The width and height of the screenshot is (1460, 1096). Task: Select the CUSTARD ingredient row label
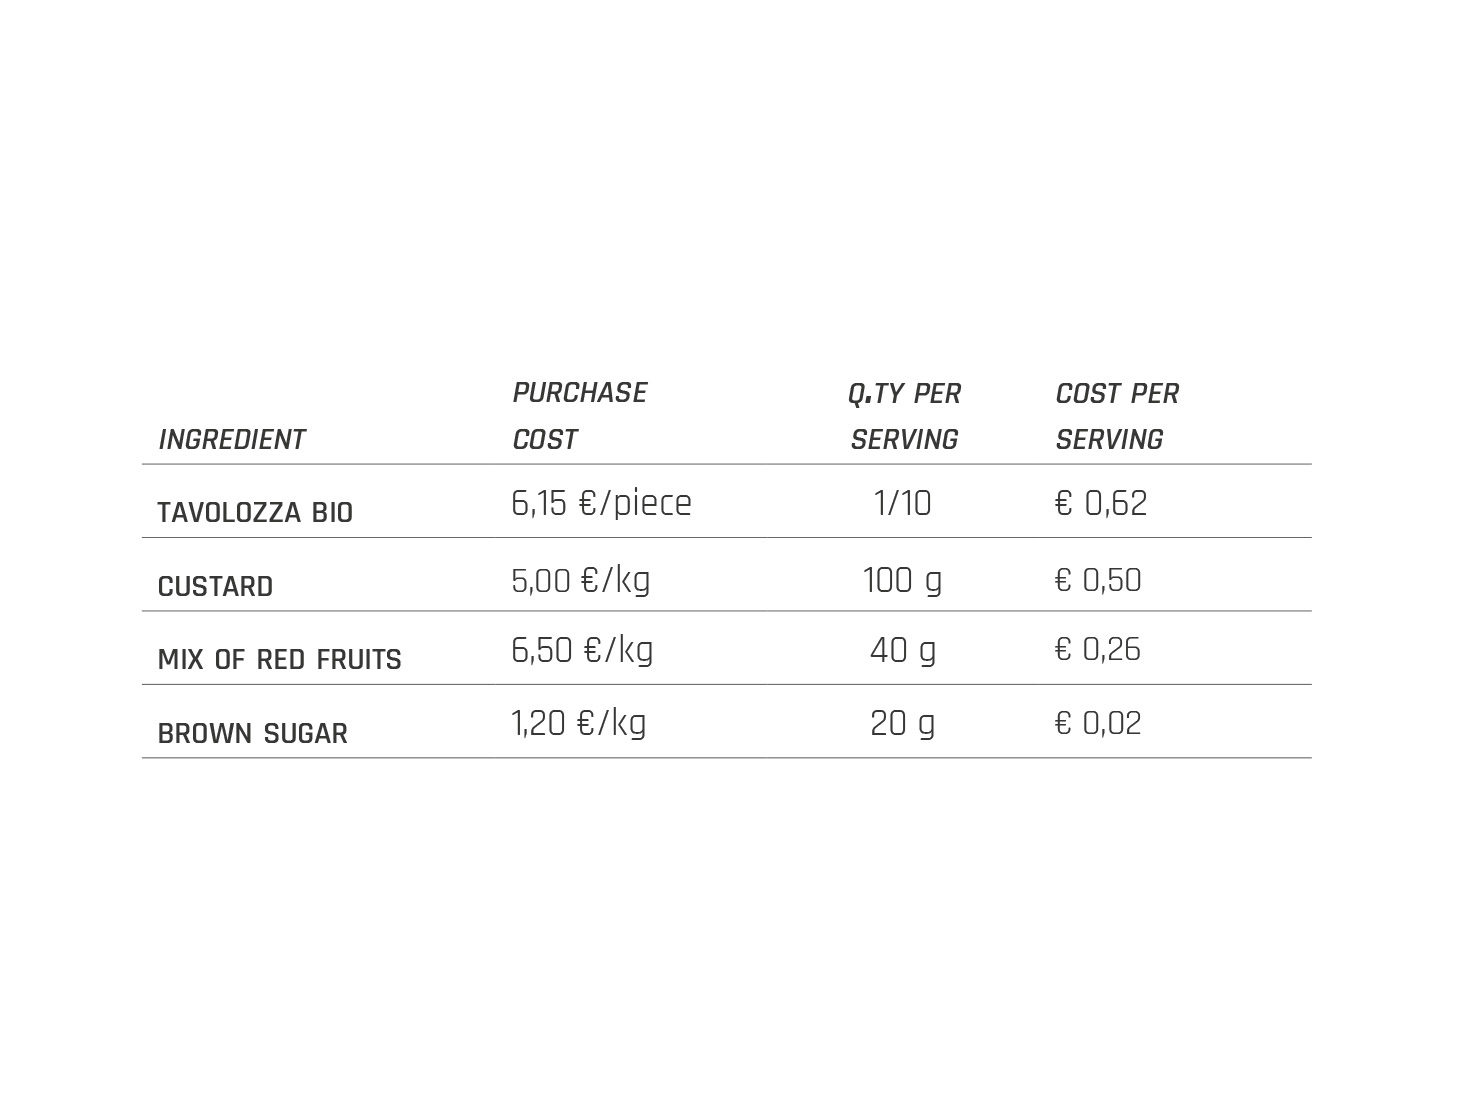[x=215, y=586]
